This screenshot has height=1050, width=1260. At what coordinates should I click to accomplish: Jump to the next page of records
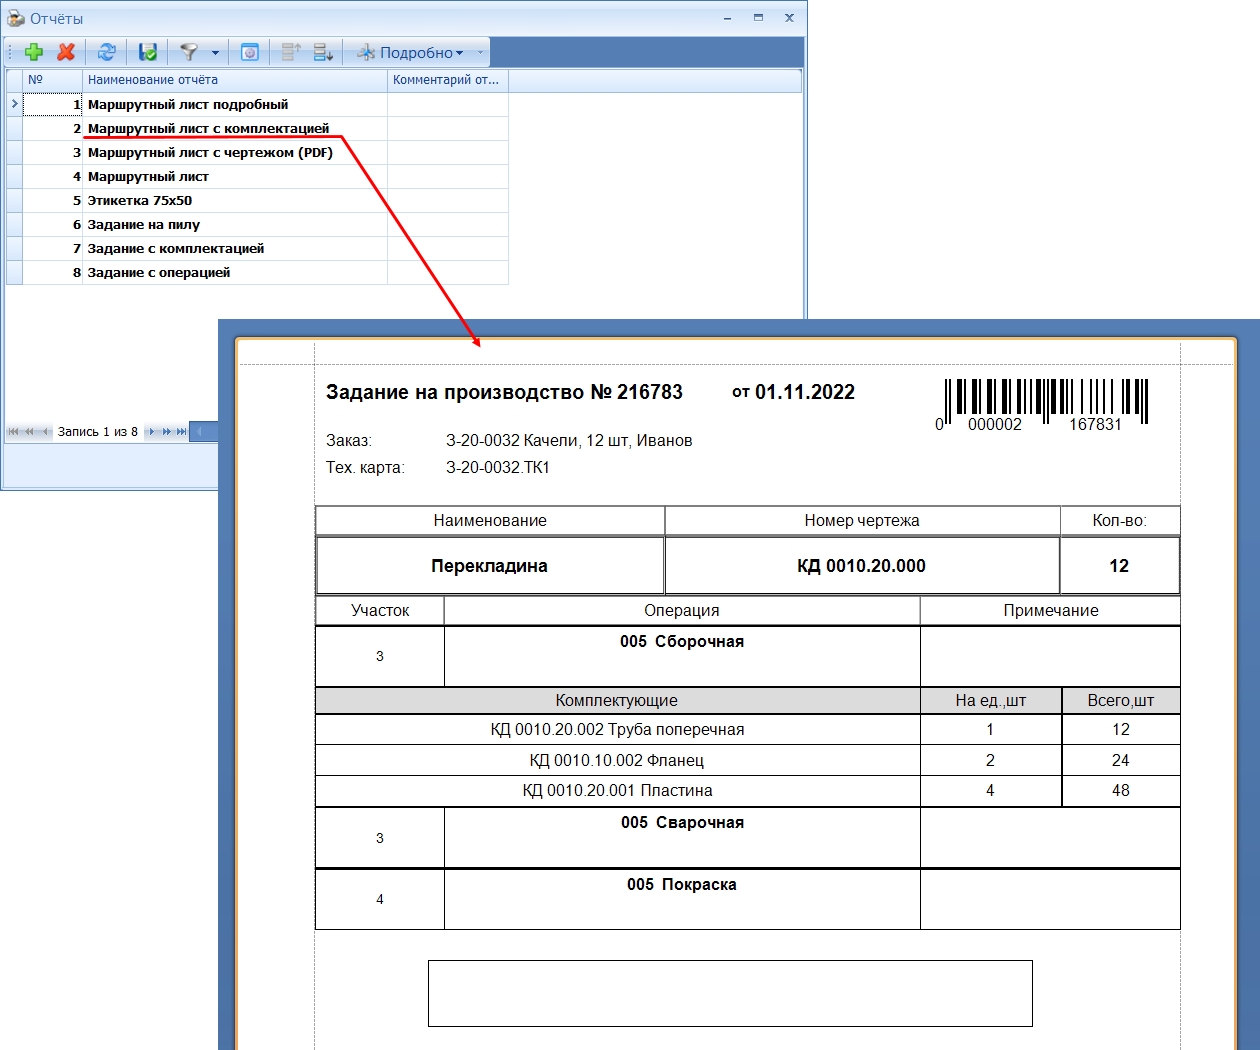(167, 432)
